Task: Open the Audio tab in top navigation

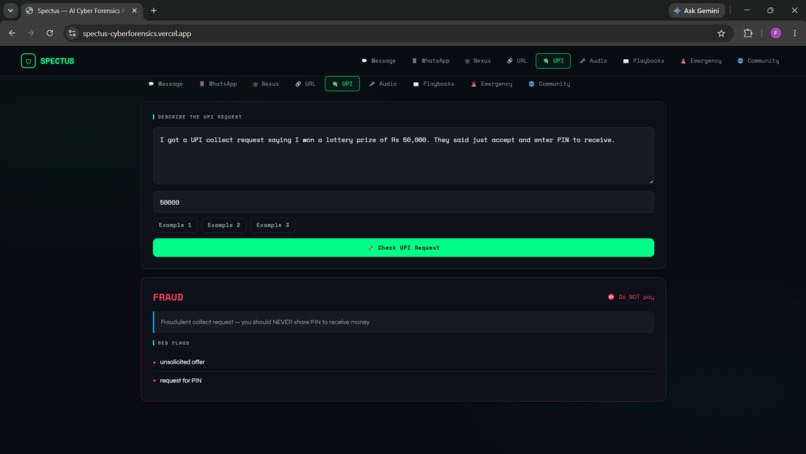Action: (x=593, y=61)
